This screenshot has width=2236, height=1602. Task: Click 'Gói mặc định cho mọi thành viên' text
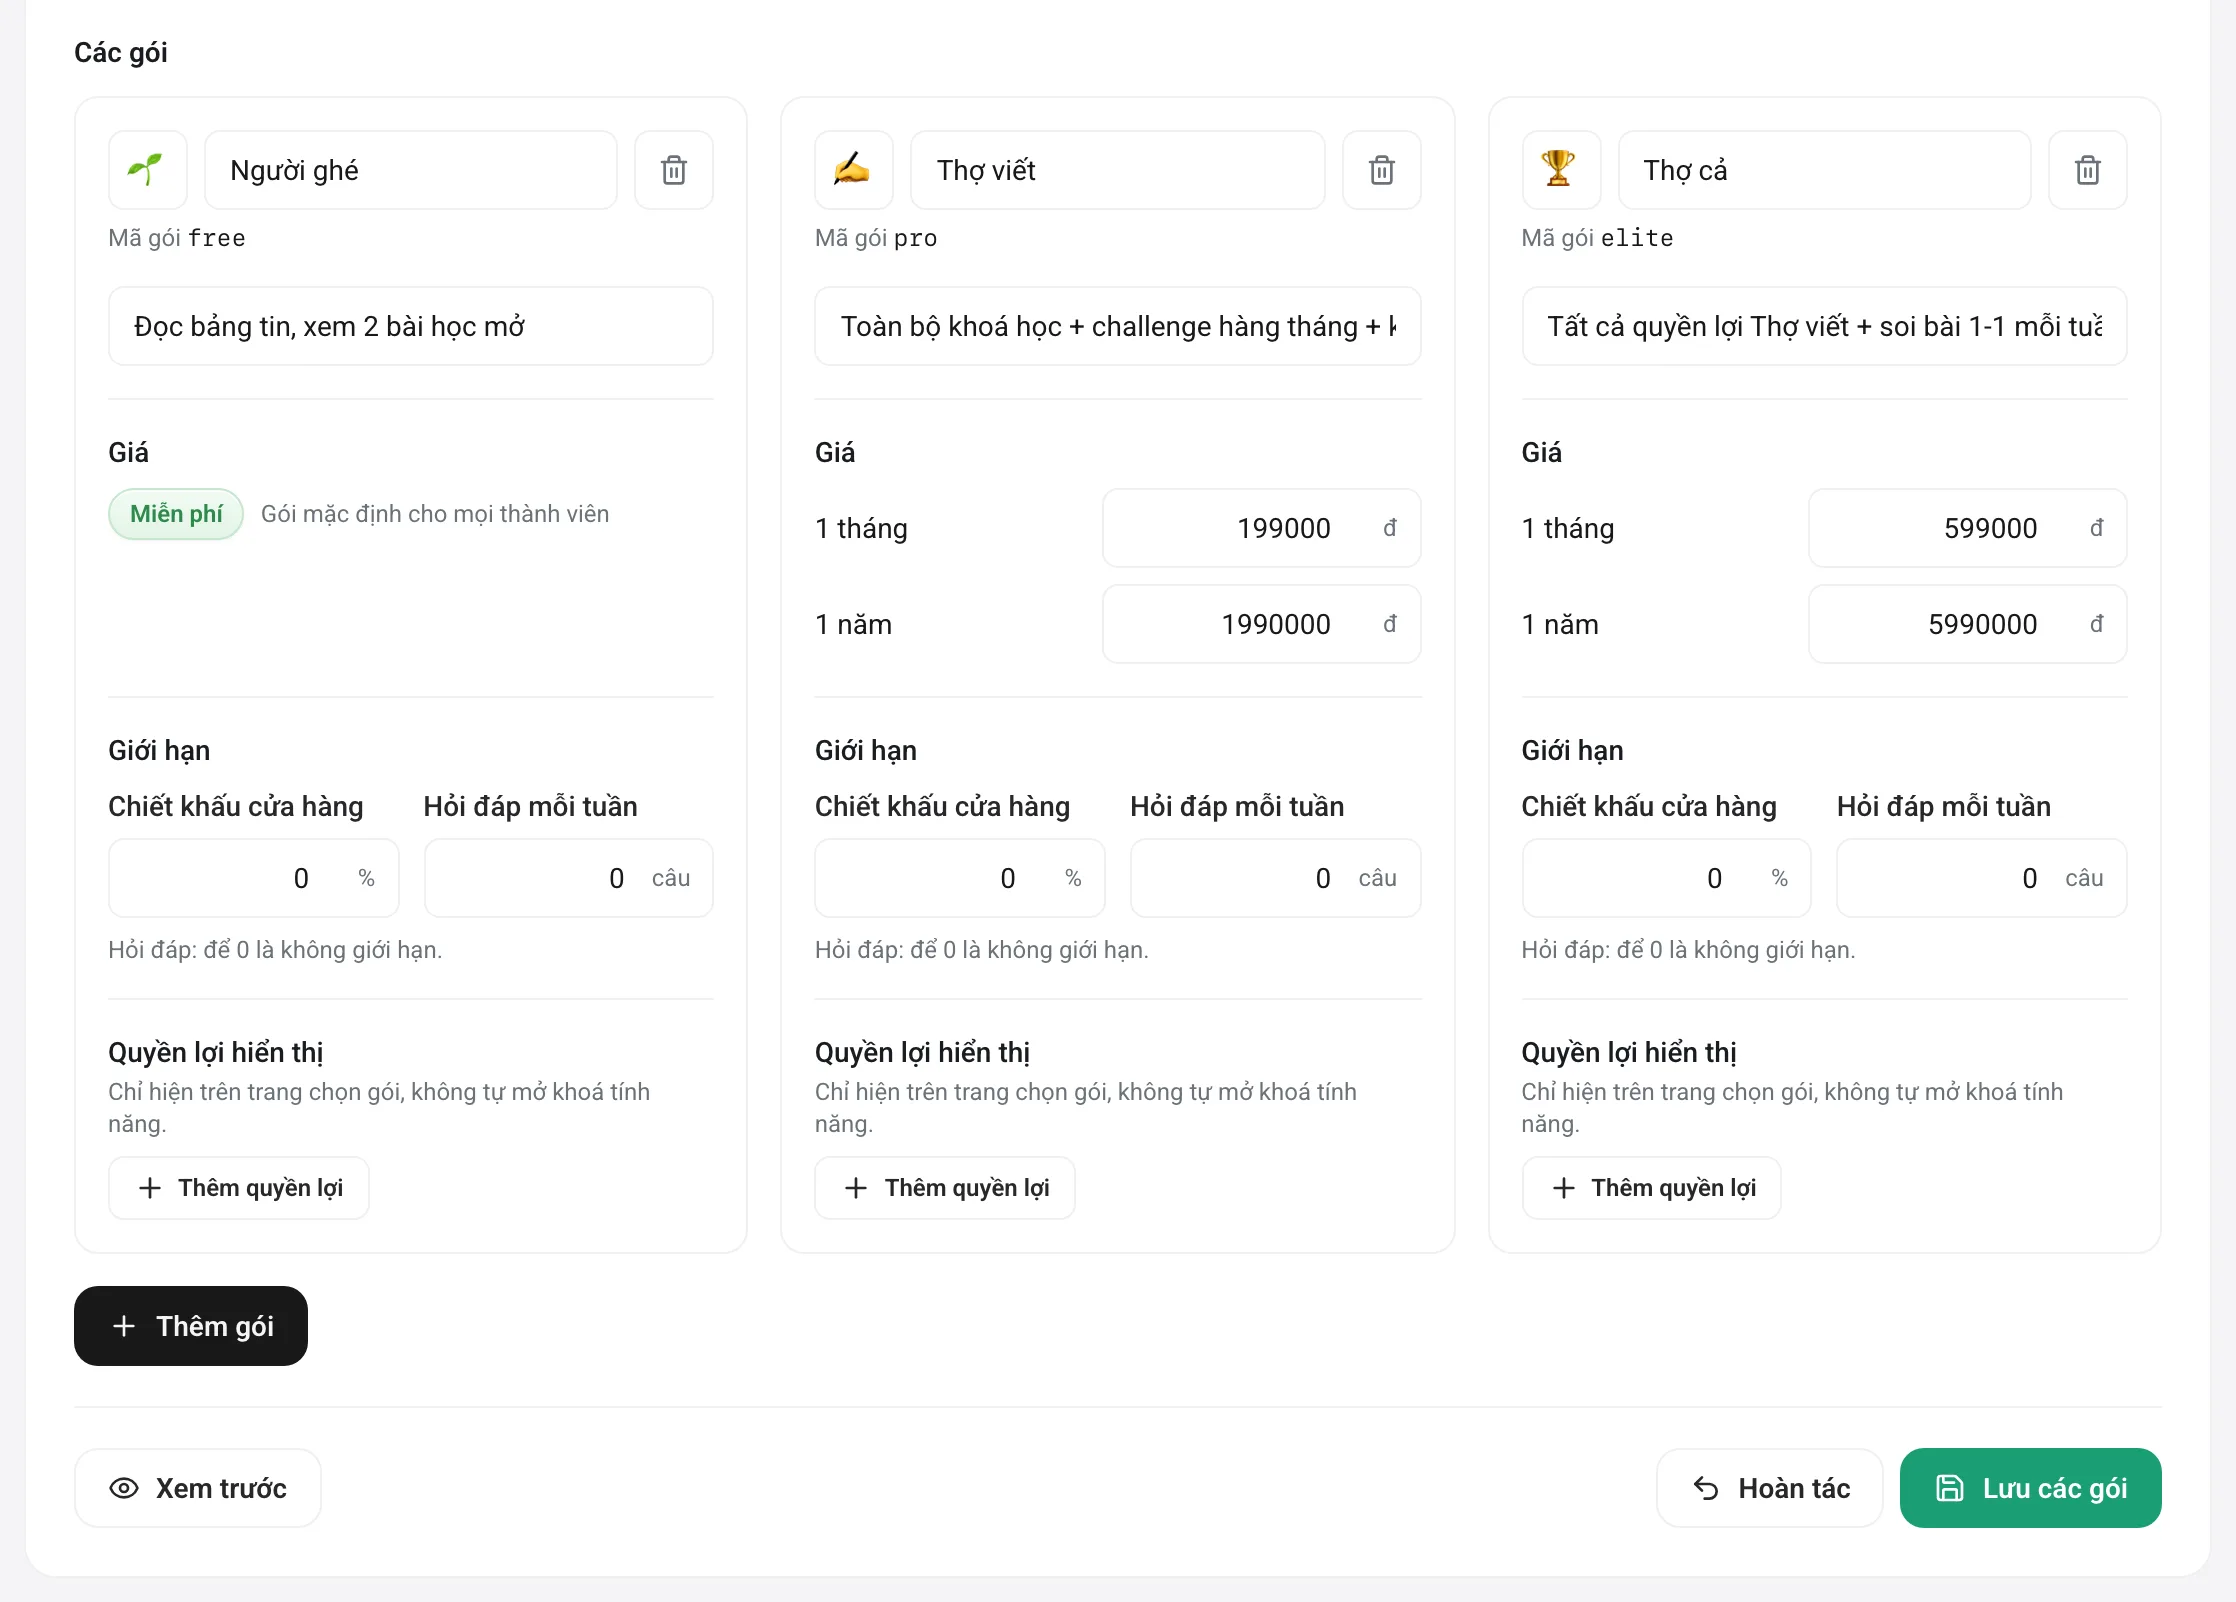(x=435, y=514)
